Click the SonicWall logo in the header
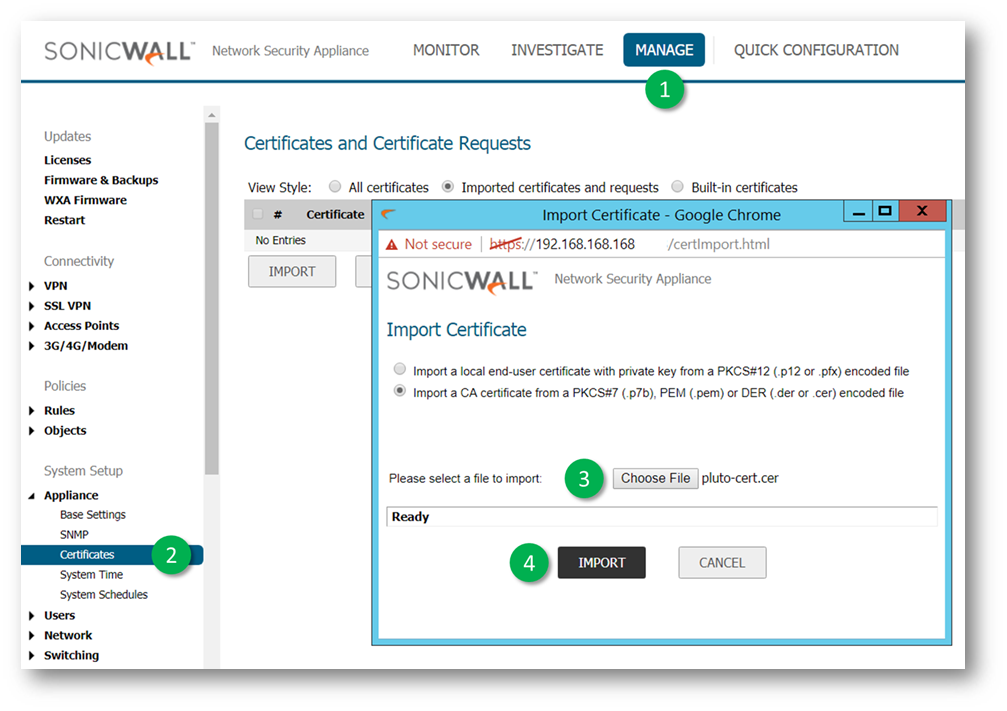 [x=118, y=51]
